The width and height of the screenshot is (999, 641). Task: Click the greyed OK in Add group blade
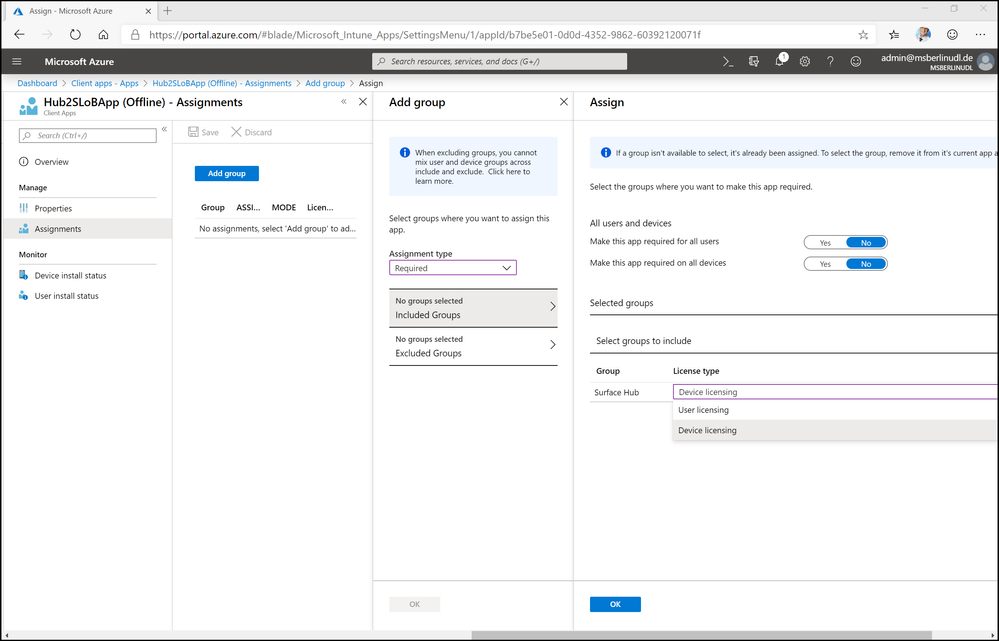pos(414,604)
